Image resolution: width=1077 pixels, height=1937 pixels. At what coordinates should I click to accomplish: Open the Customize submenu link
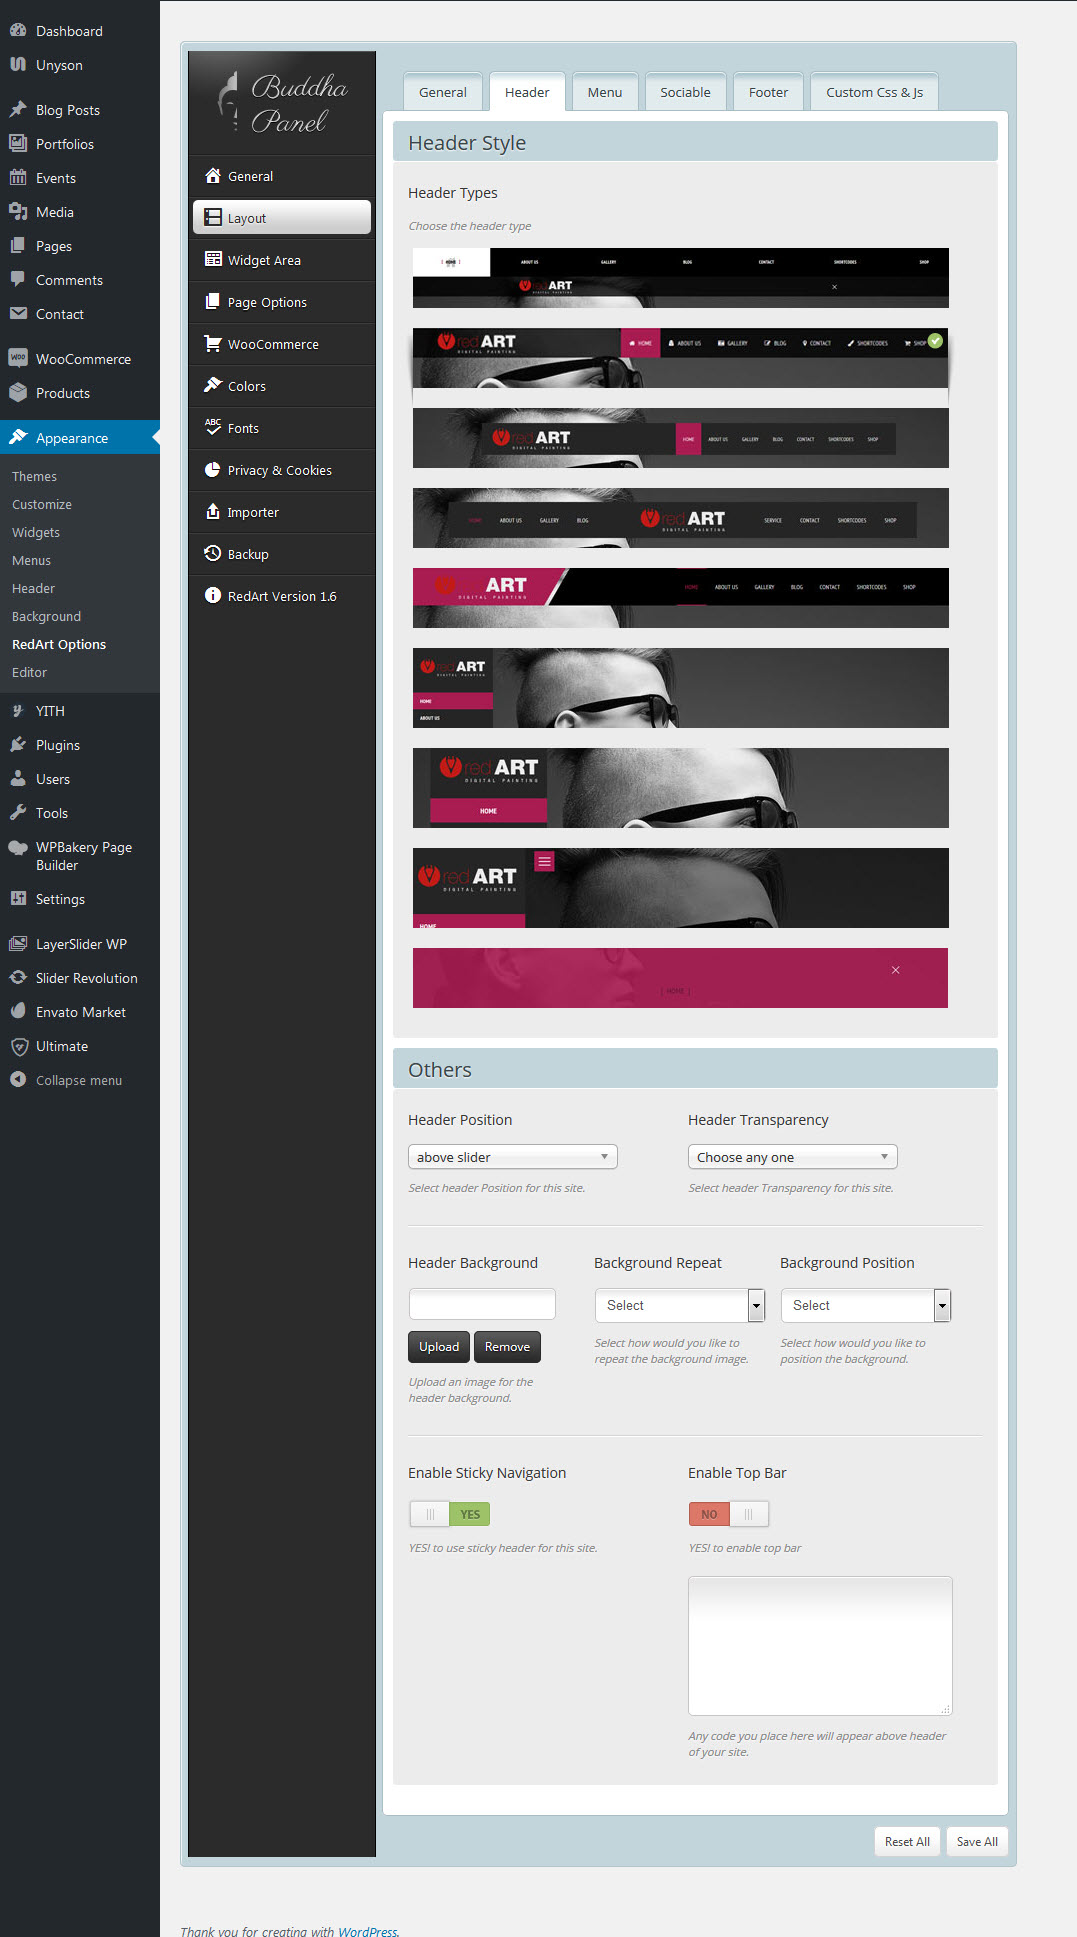click(42, 504)
